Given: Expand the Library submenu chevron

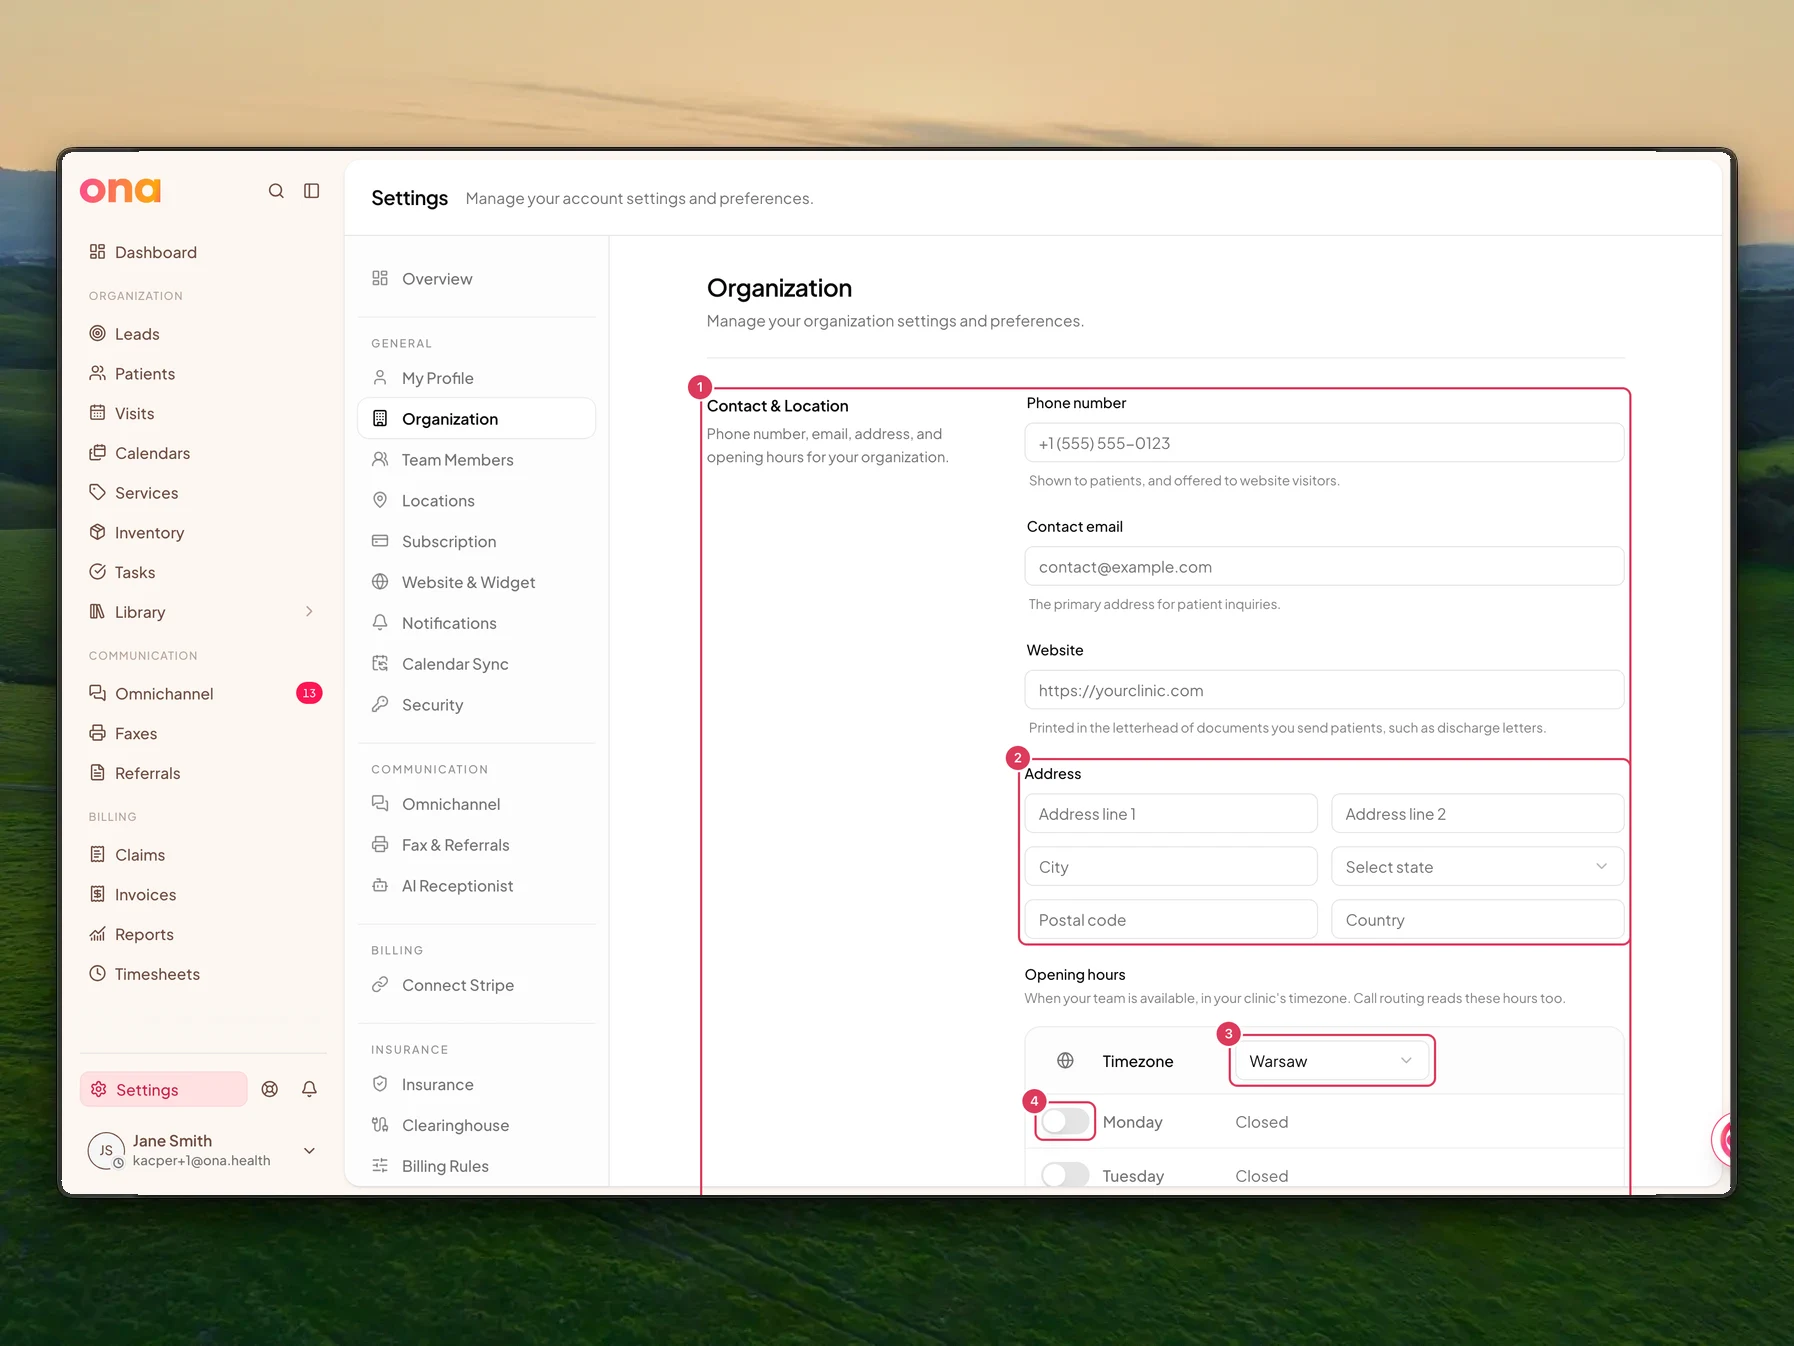Looking at the screenshot, I should (x=309, y=612).
